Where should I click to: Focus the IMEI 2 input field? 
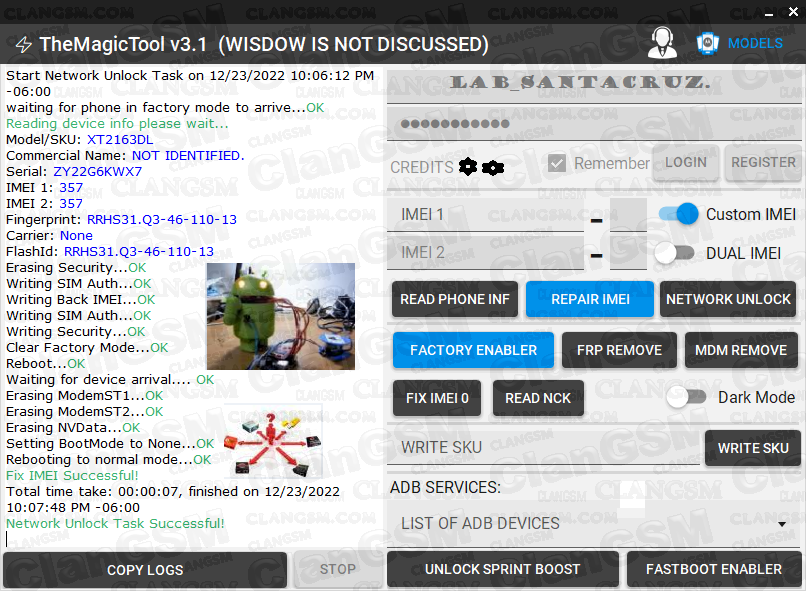point(486,252)
